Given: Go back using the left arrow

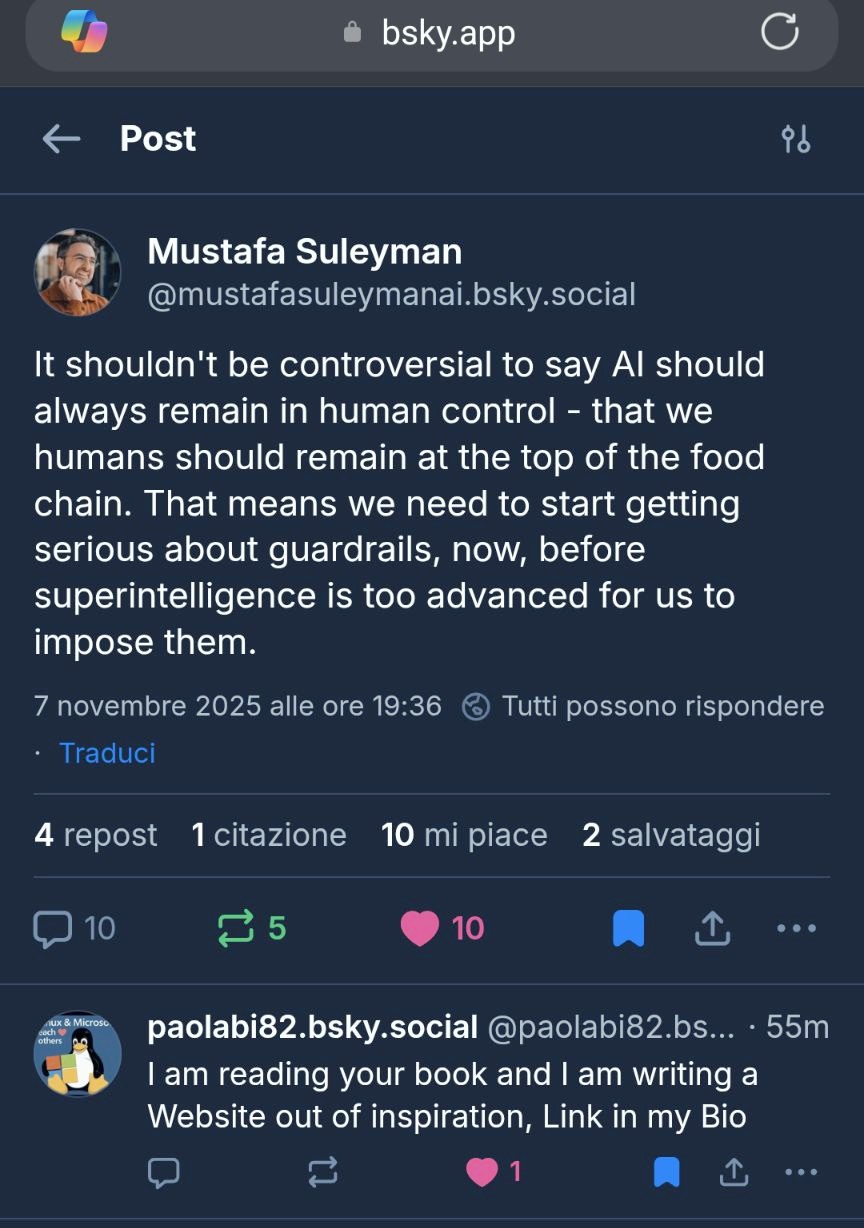Looking at the screenshot, I should point(61,139).
